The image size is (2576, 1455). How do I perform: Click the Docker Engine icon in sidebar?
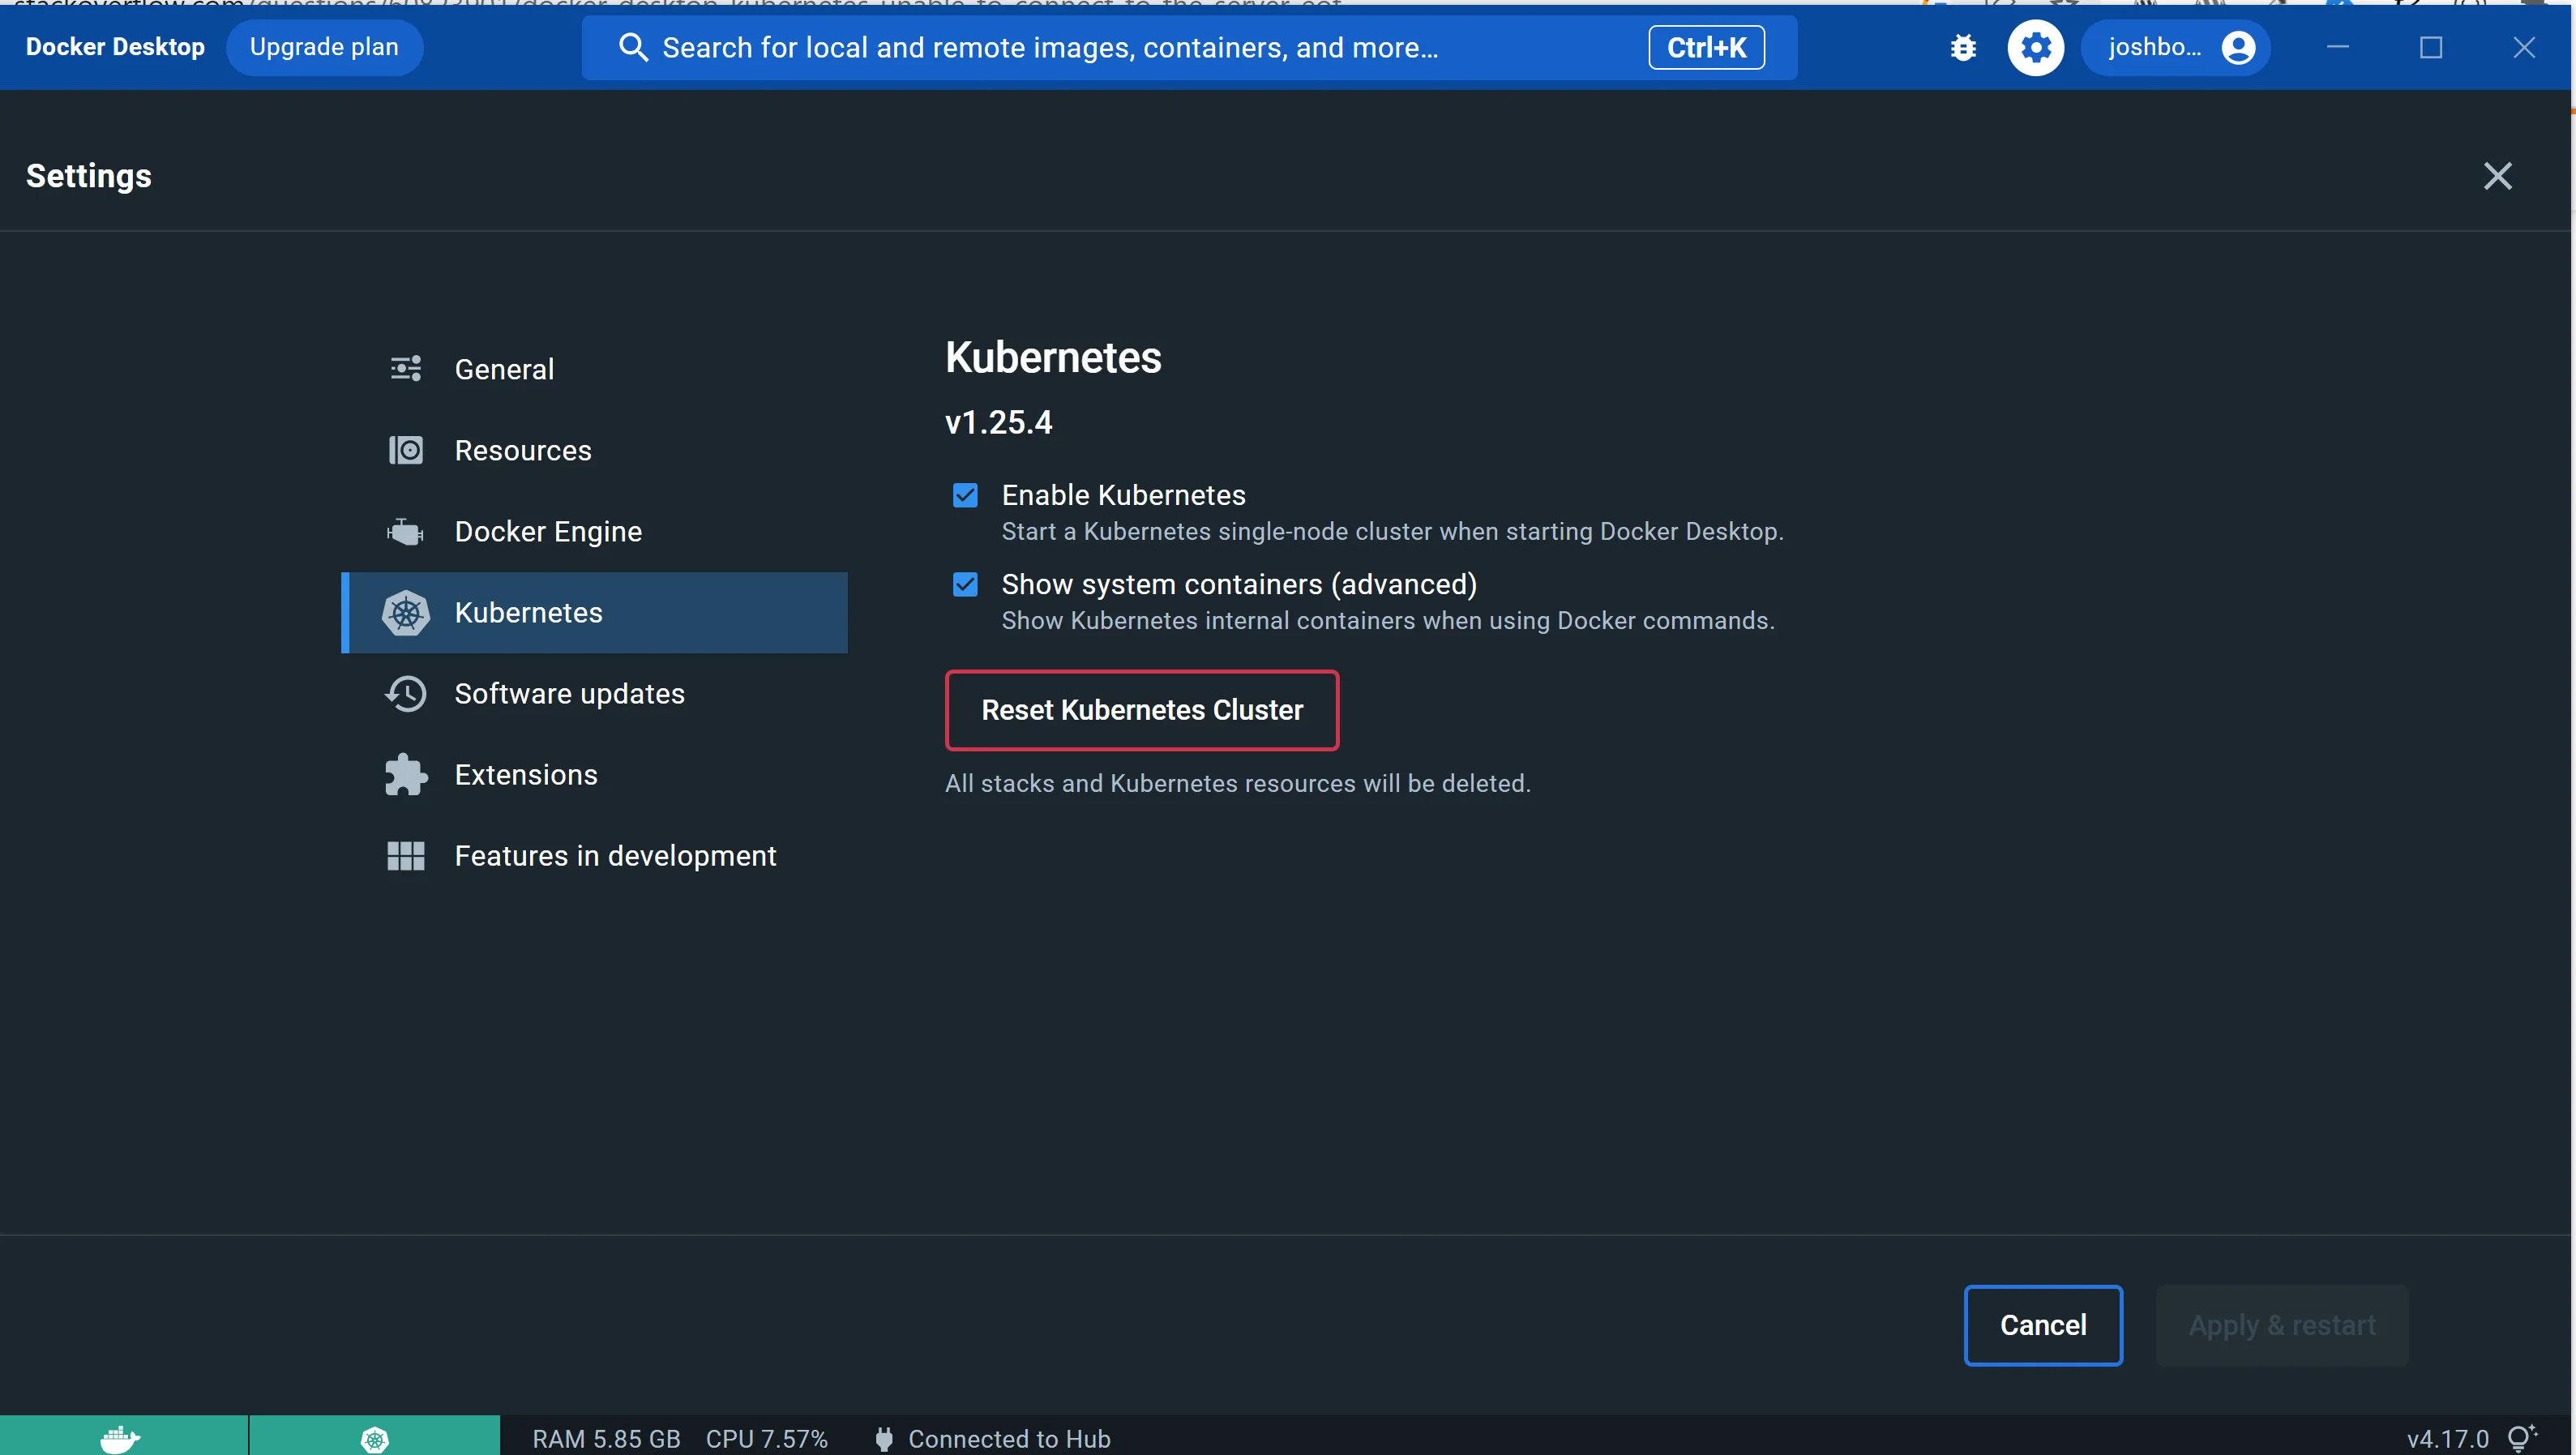(x=405, y=532)
